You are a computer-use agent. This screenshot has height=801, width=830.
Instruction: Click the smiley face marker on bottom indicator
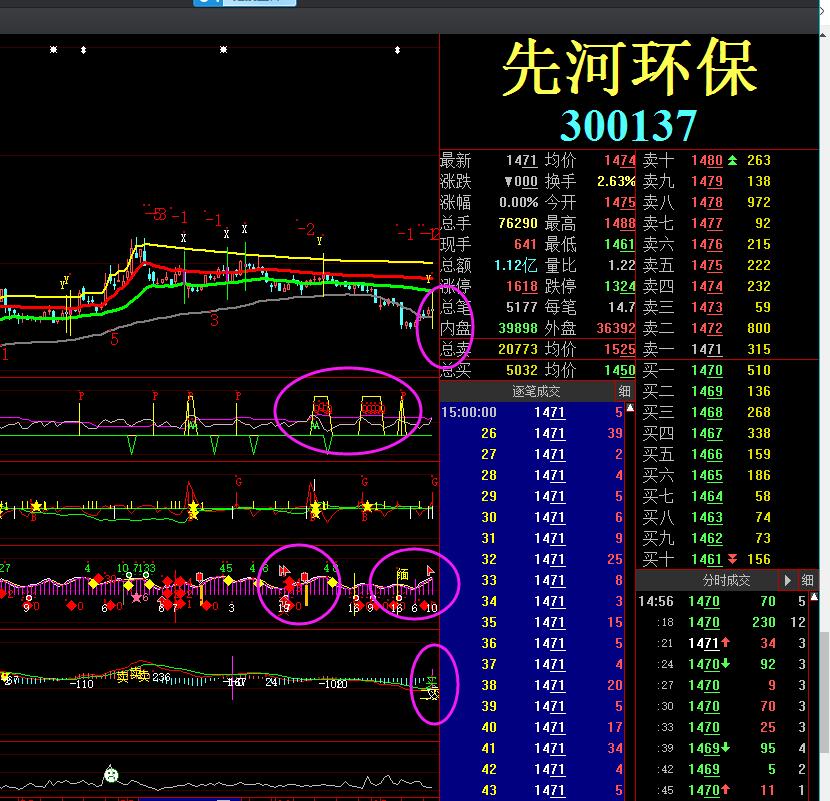(x=111, y=775)
